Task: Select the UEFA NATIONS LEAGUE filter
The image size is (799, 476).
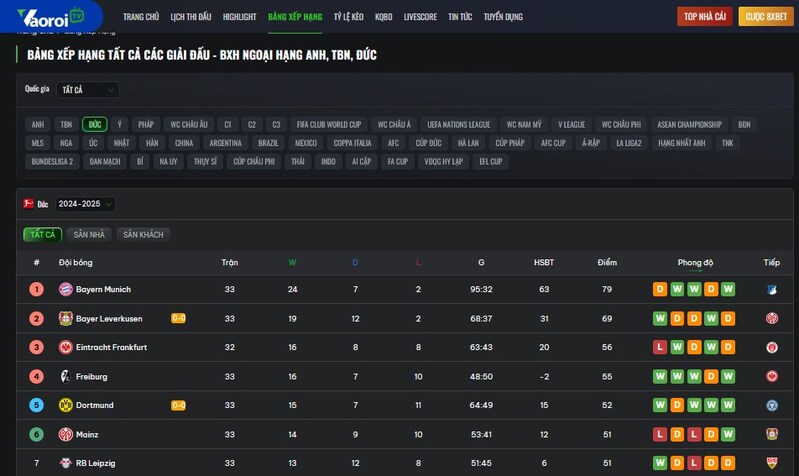Action: 459,124
